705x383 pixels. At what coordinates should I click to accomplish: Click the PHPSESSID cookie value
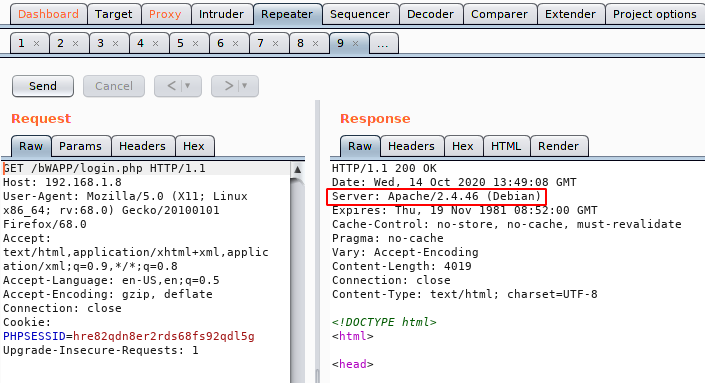(164, 336)
